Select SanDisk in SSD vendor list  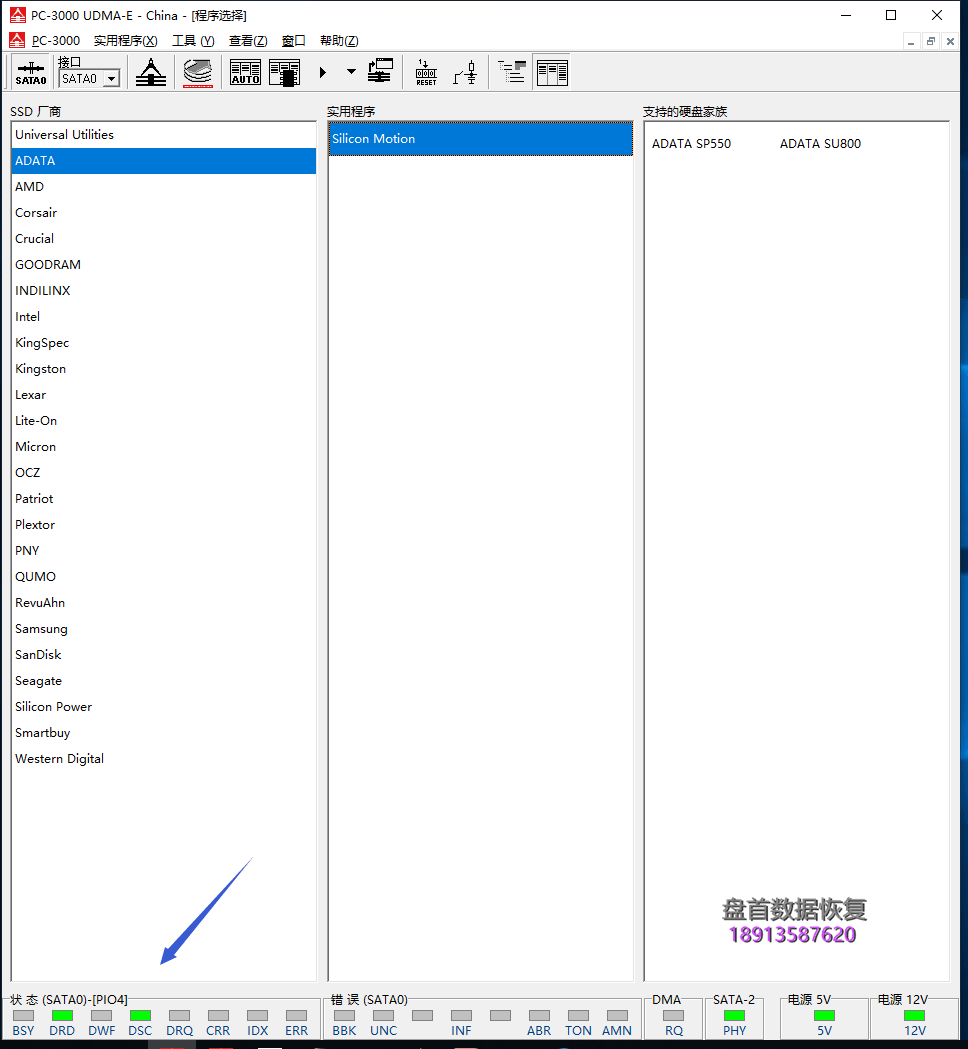[164, 656]
